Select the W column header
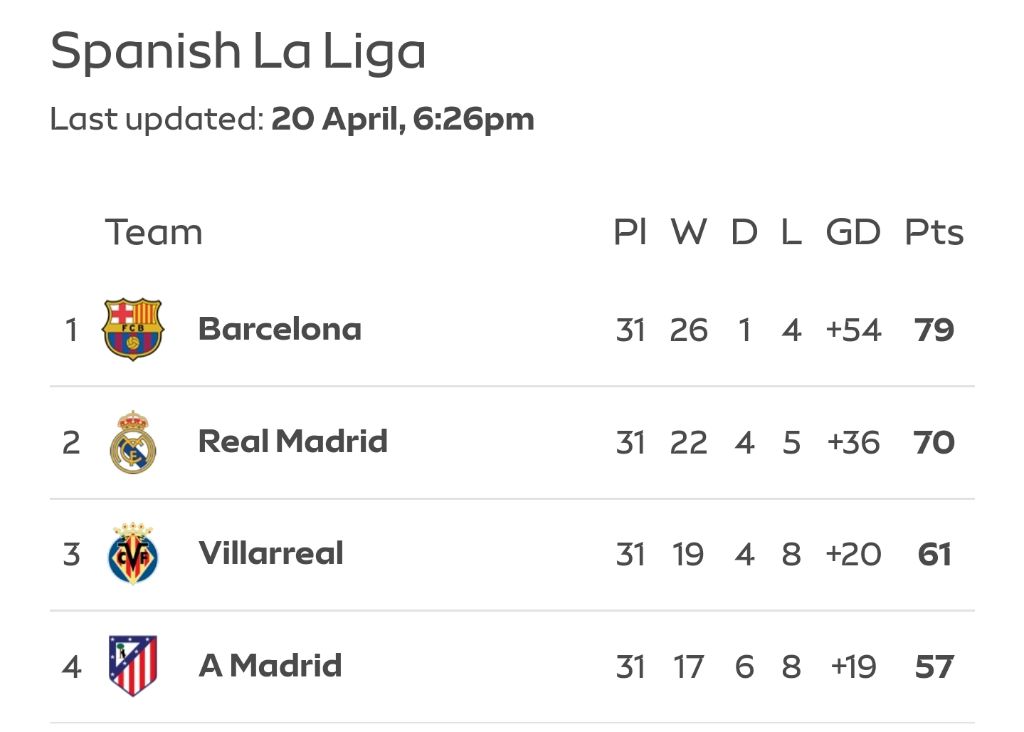The image size is (1024, 732). tap(689, 232)
